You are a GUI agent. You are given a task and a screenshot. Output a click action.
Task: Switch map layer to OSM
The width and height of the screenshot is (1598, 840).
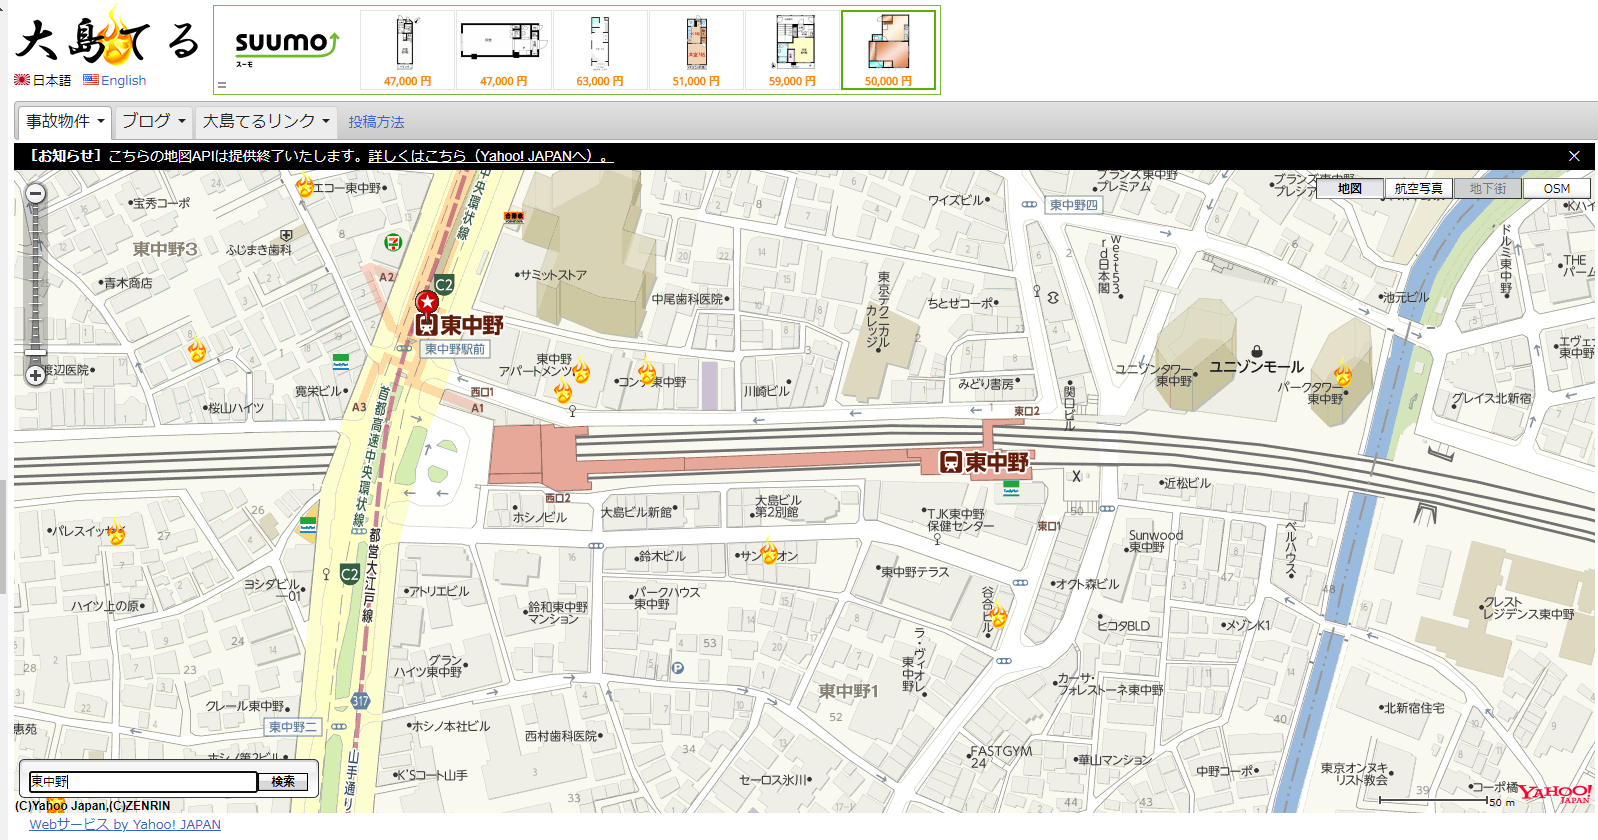(x=1556, y=188)
